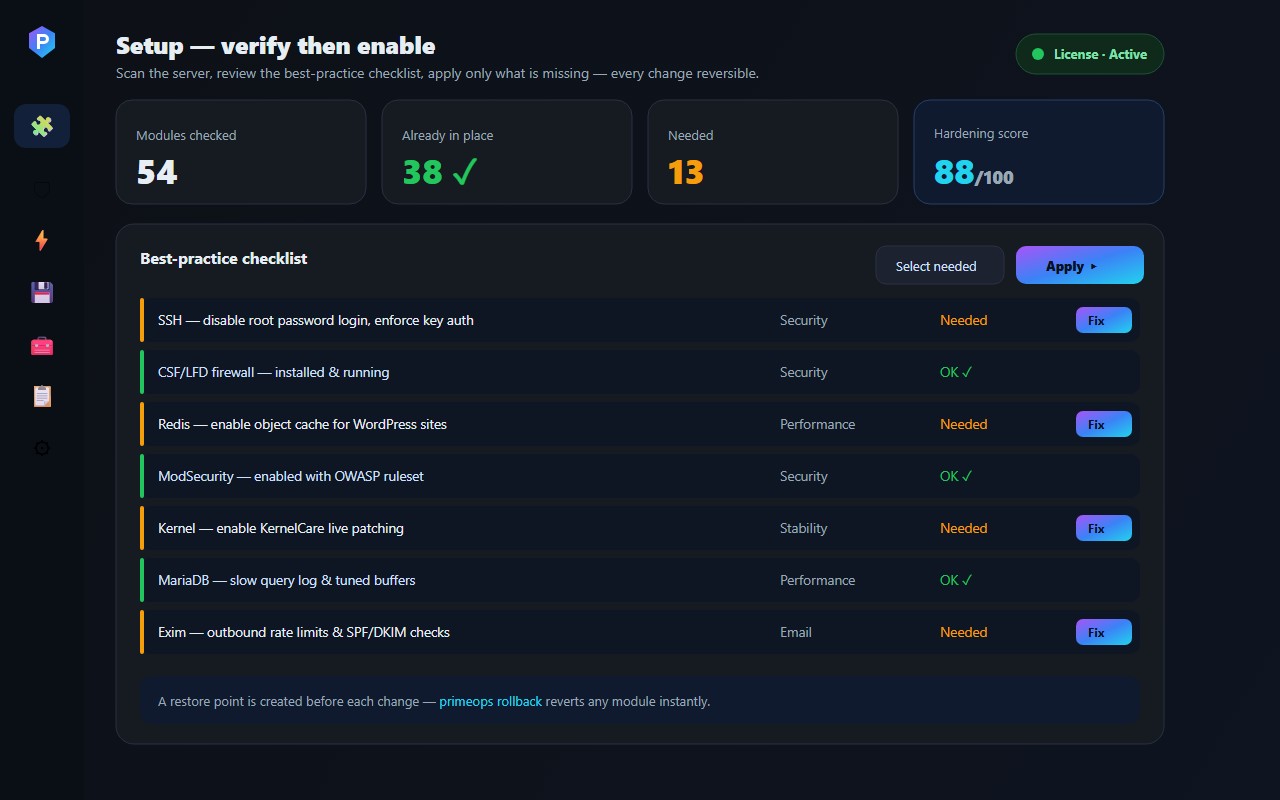Click the Needed status on SSH row

(x=964, y=320)
